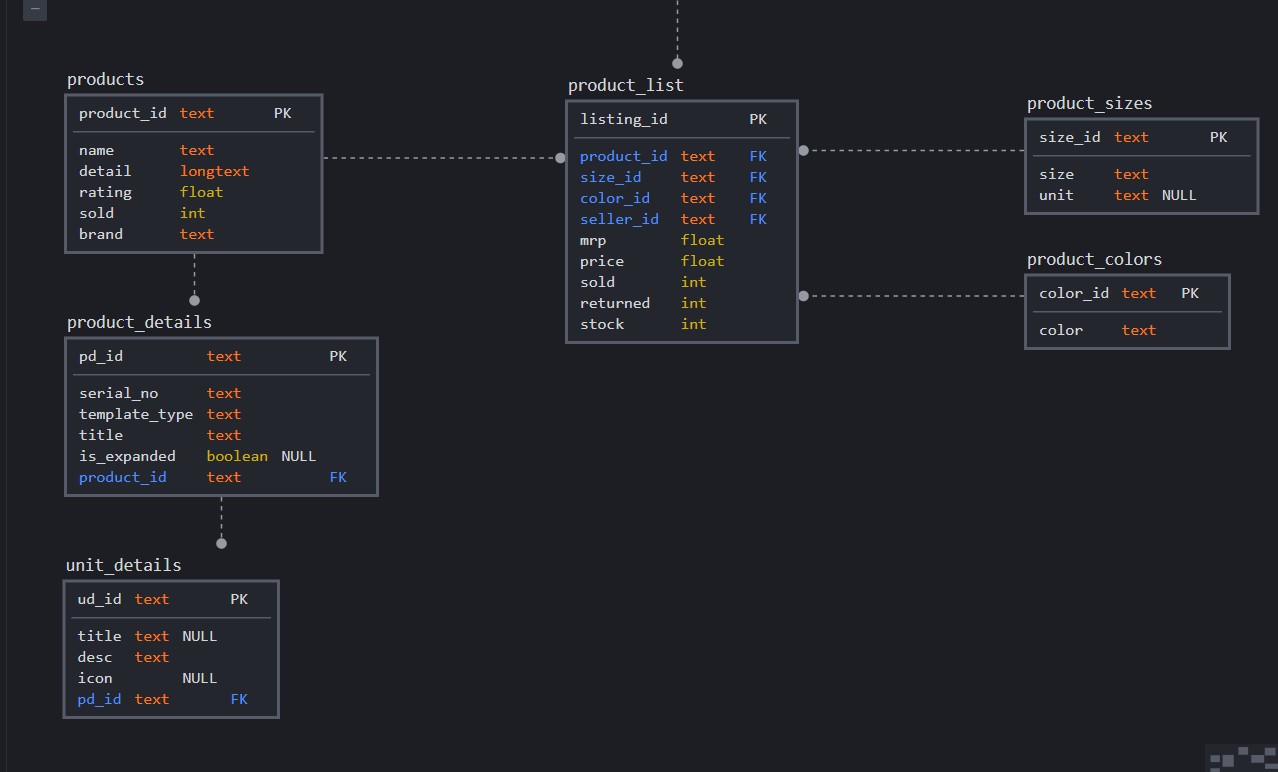Click the rating field in products table
Viewport: 1278px width, 772px height.
click(105, 192)
